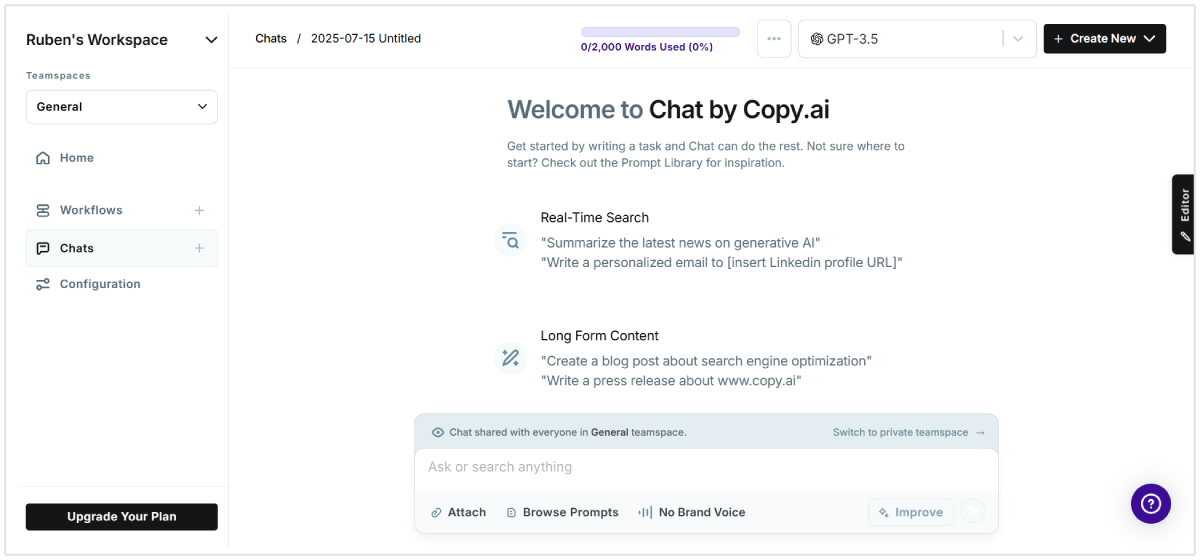
Task: Click the Long Form Content pencil icon
Action: point(511,358)
